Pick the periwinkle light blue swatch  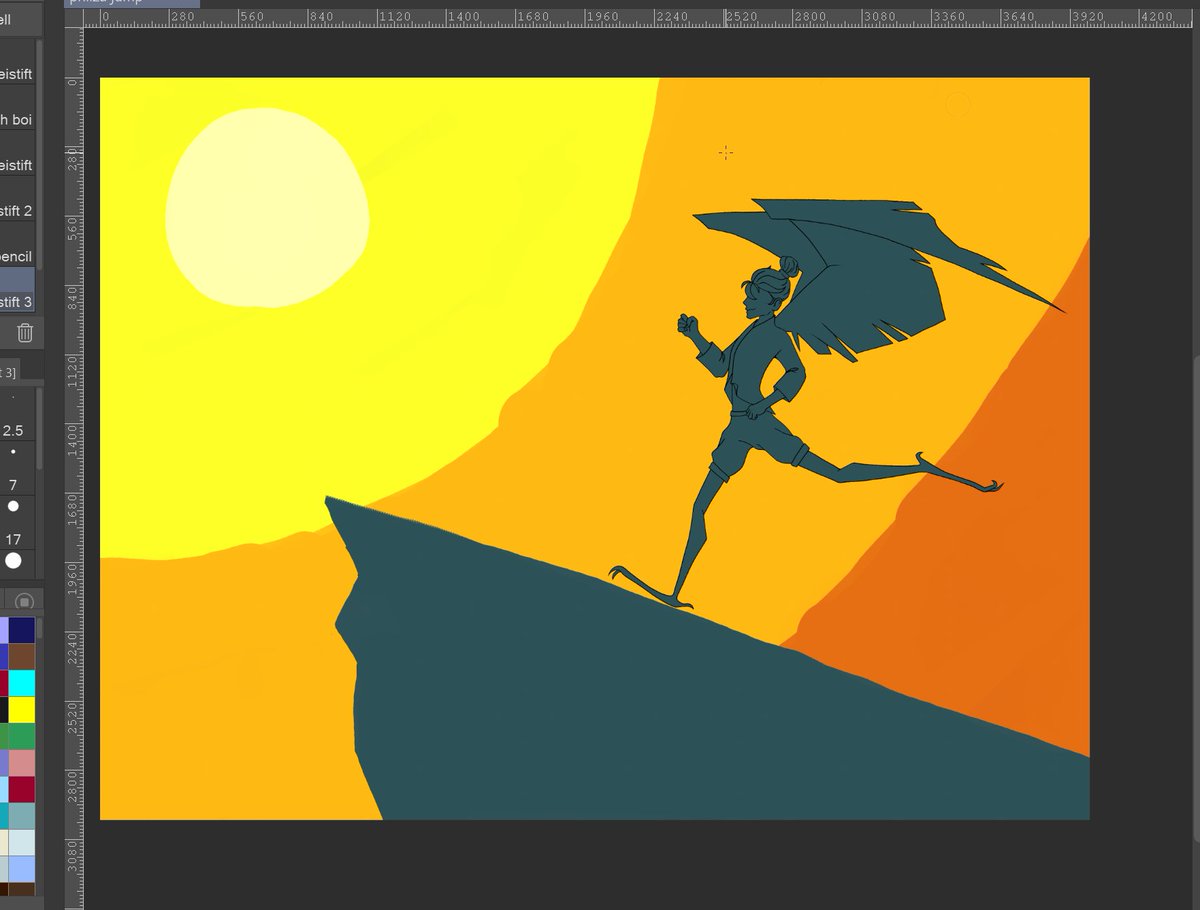click(22, 869)
